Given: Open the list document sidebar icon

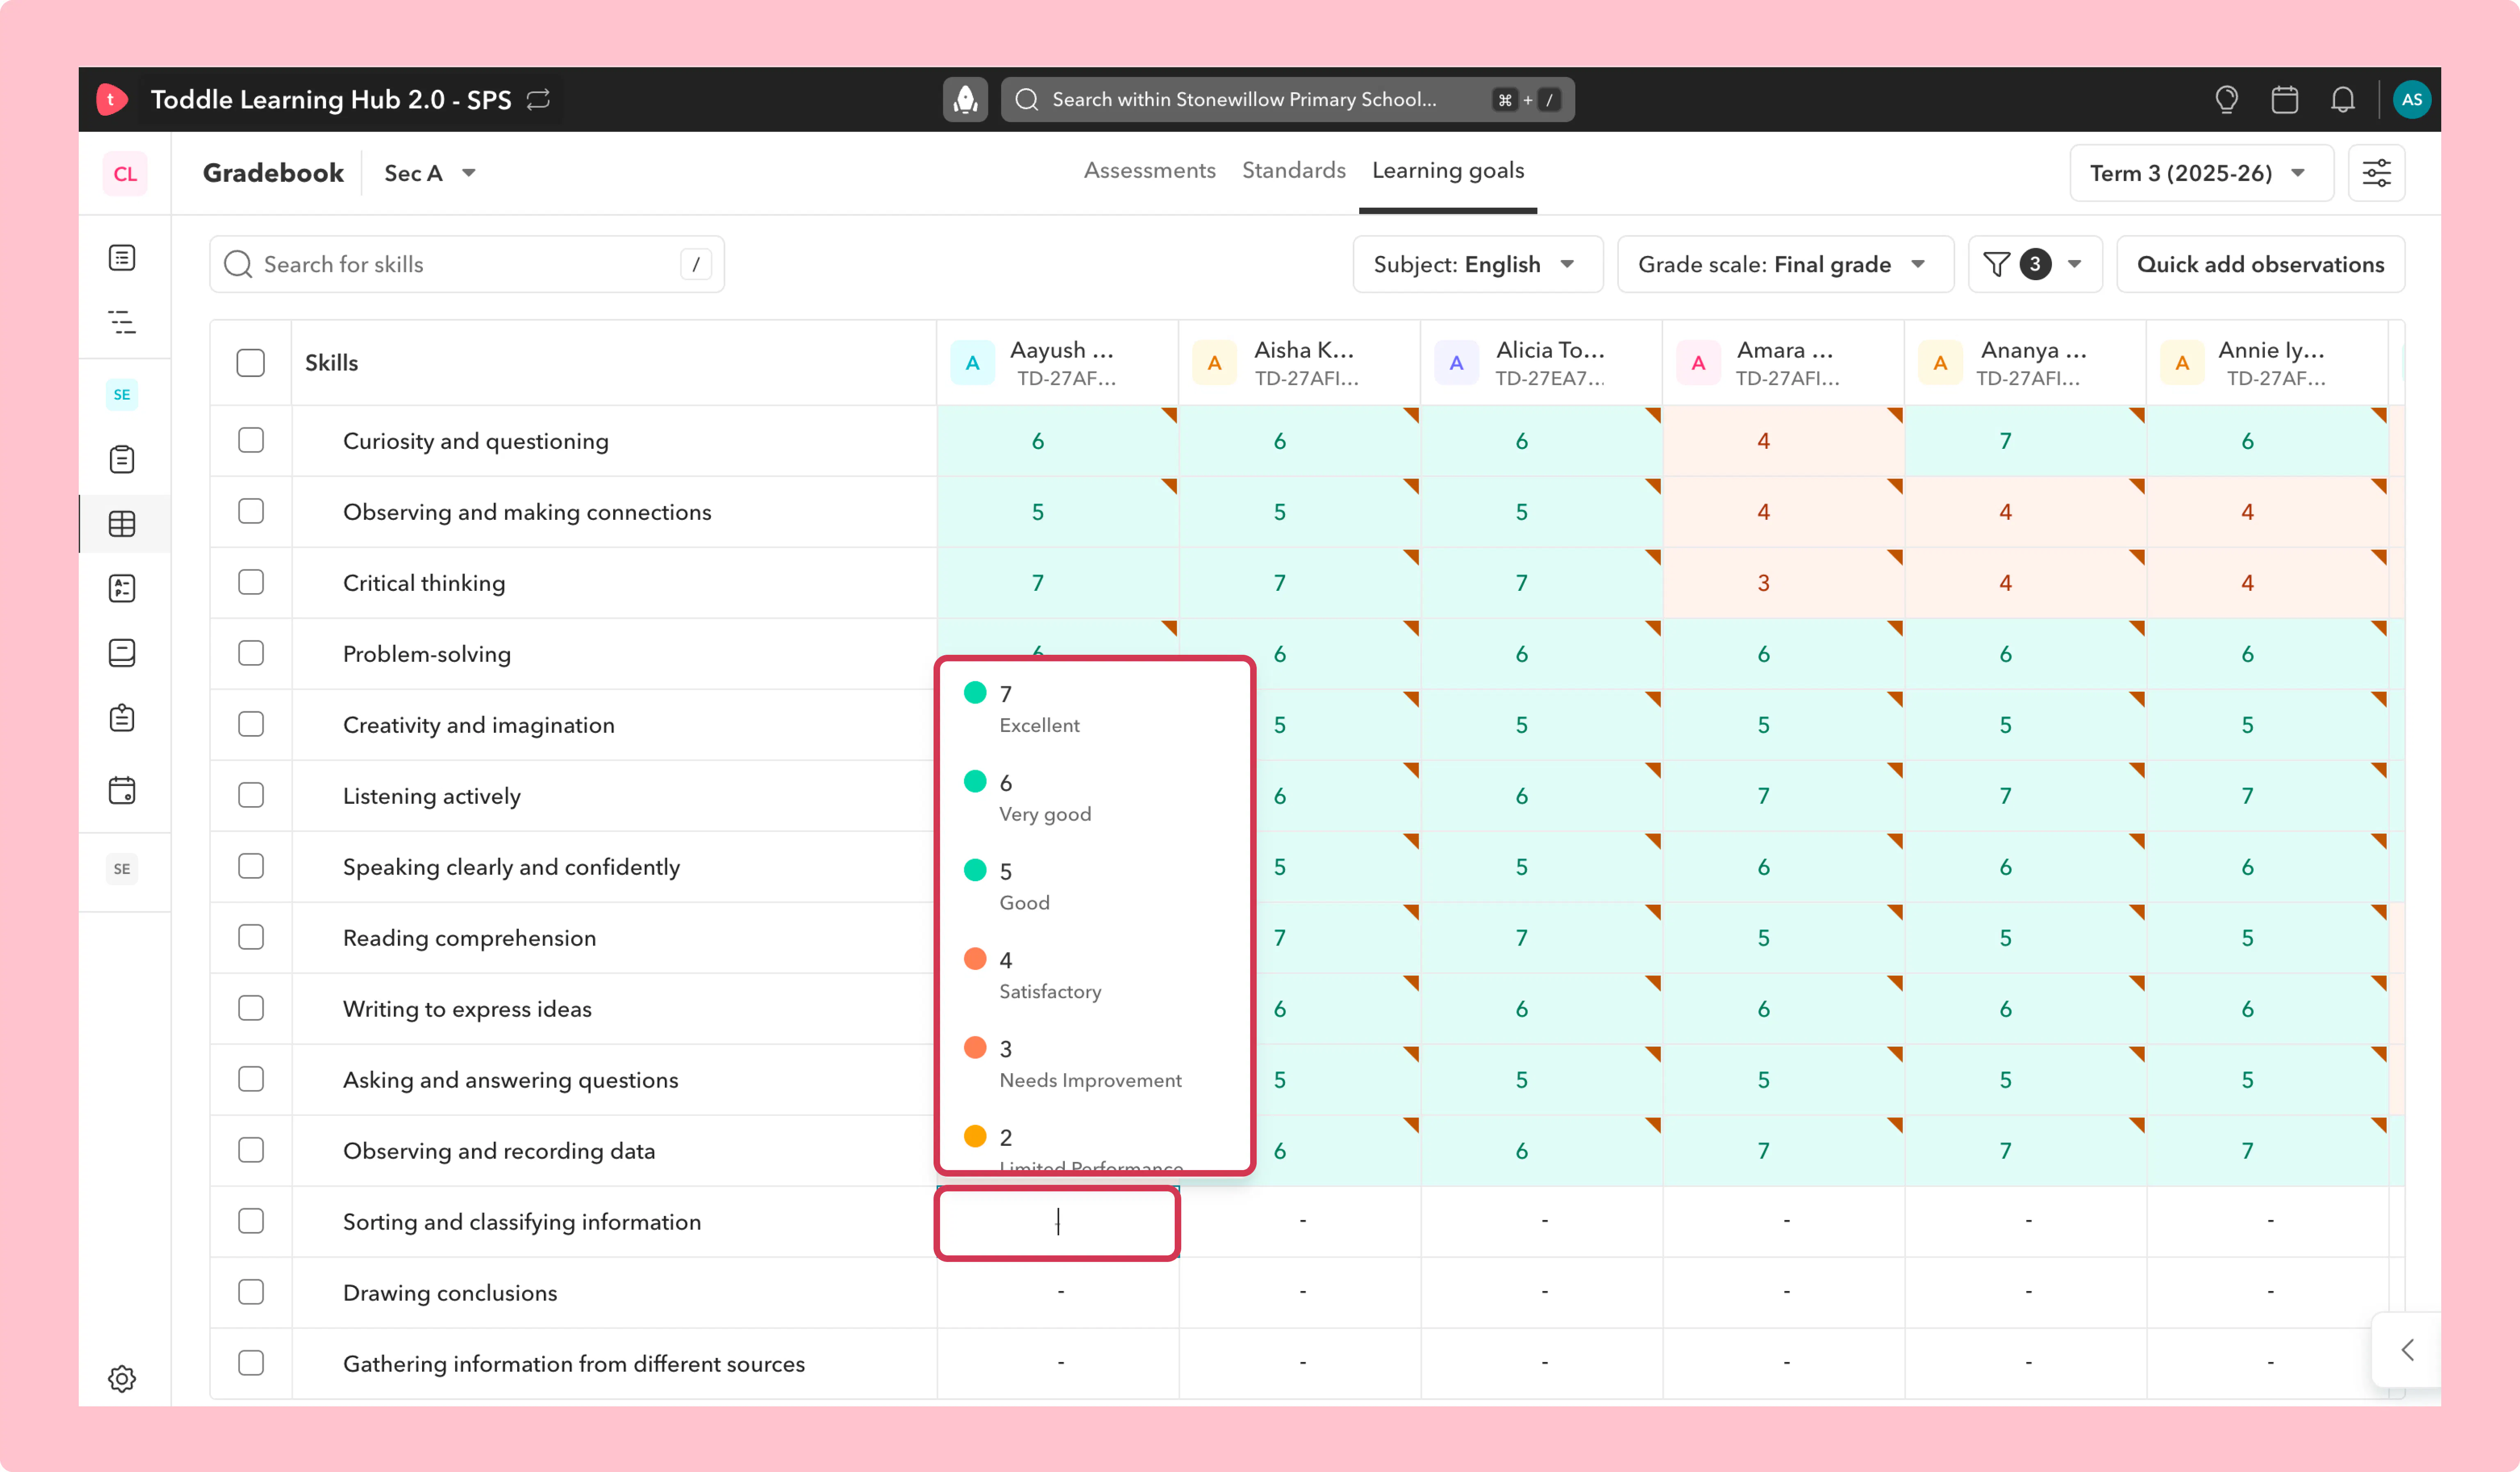Looking at the screenshot, I should 122,258.
